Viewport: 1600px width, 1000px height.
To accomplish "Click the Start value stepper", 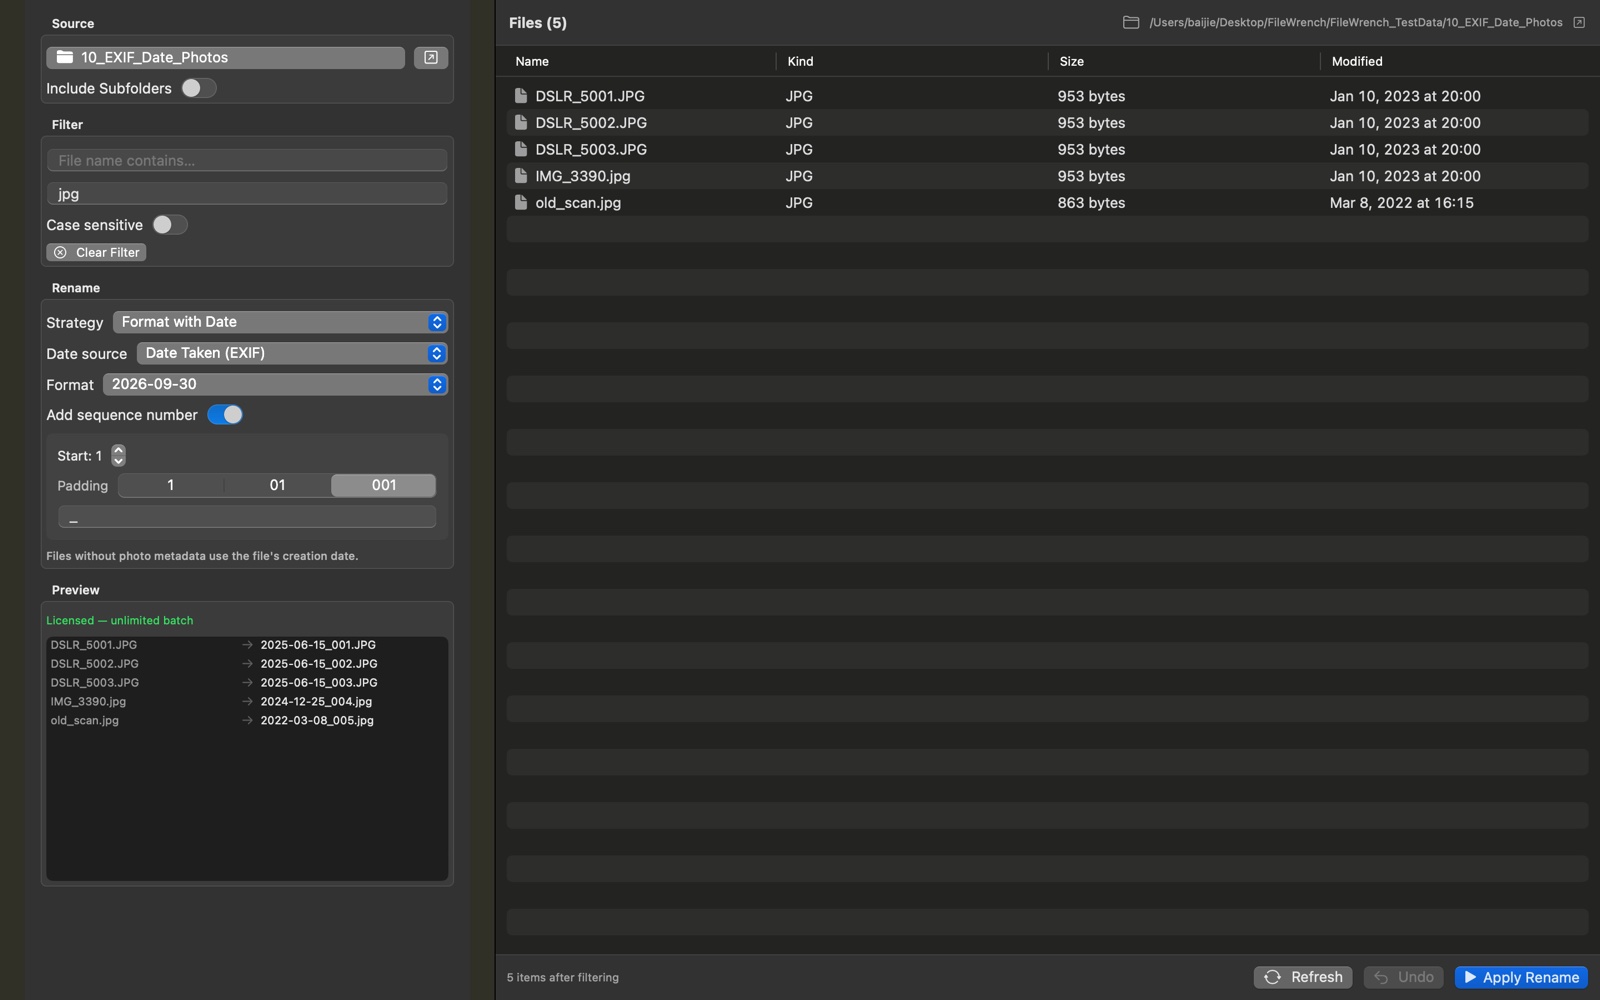I will pos(118,456).
